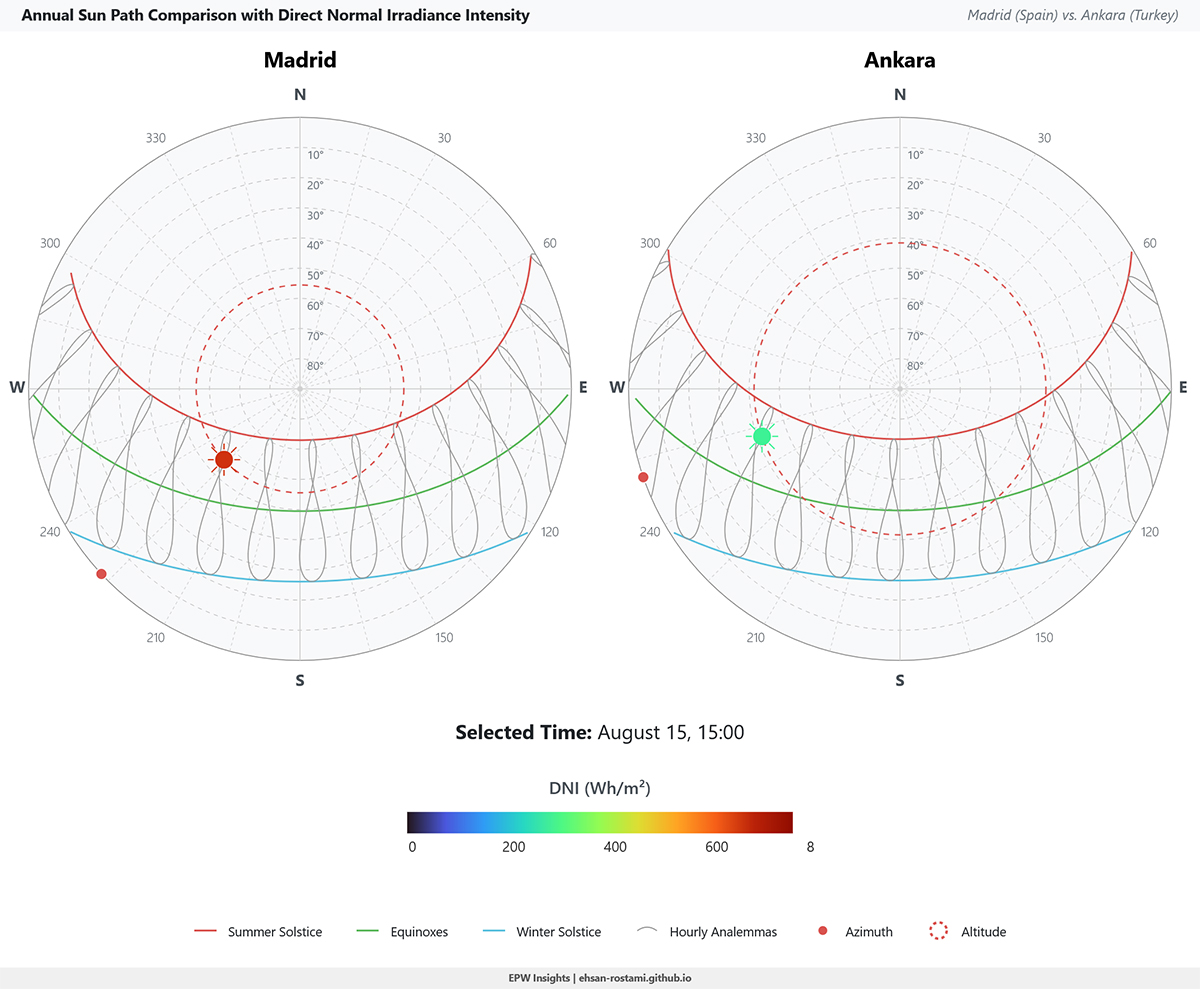Viewport: 1200px width, 989px height.
Task: Select the Equinoxes green curve on Ankara chart
Action: 899,508
